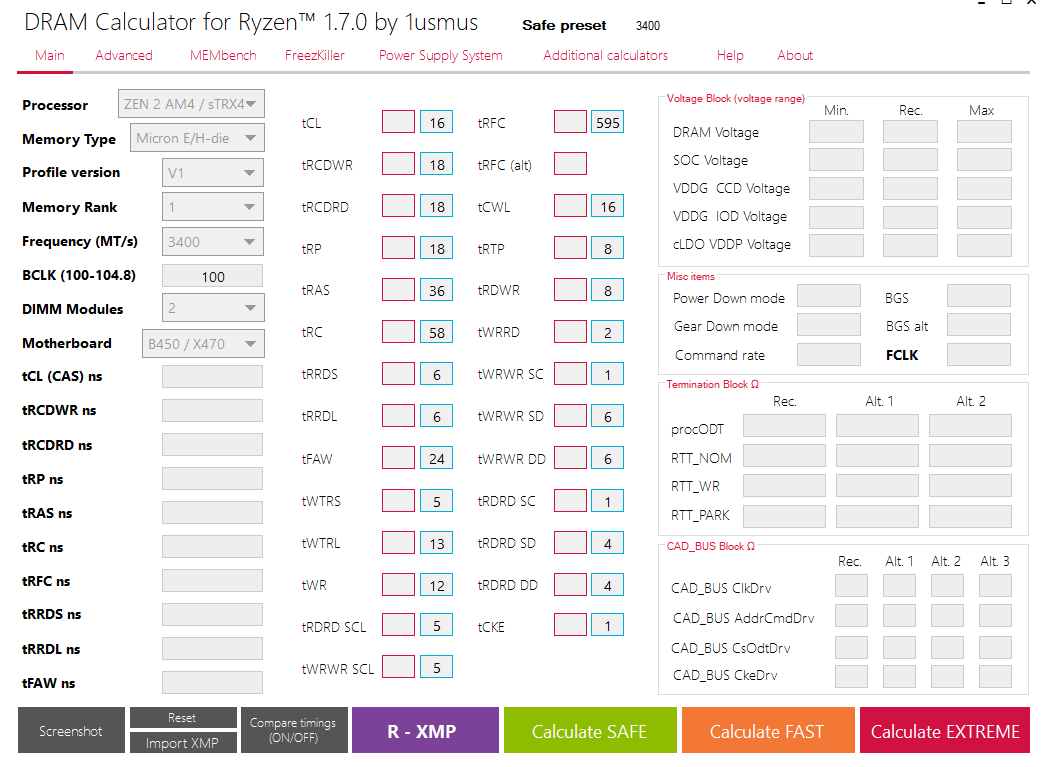1048x767 pixels.
Task: Go to the FreezKiller tab
Action: click(x=314, y=55)
